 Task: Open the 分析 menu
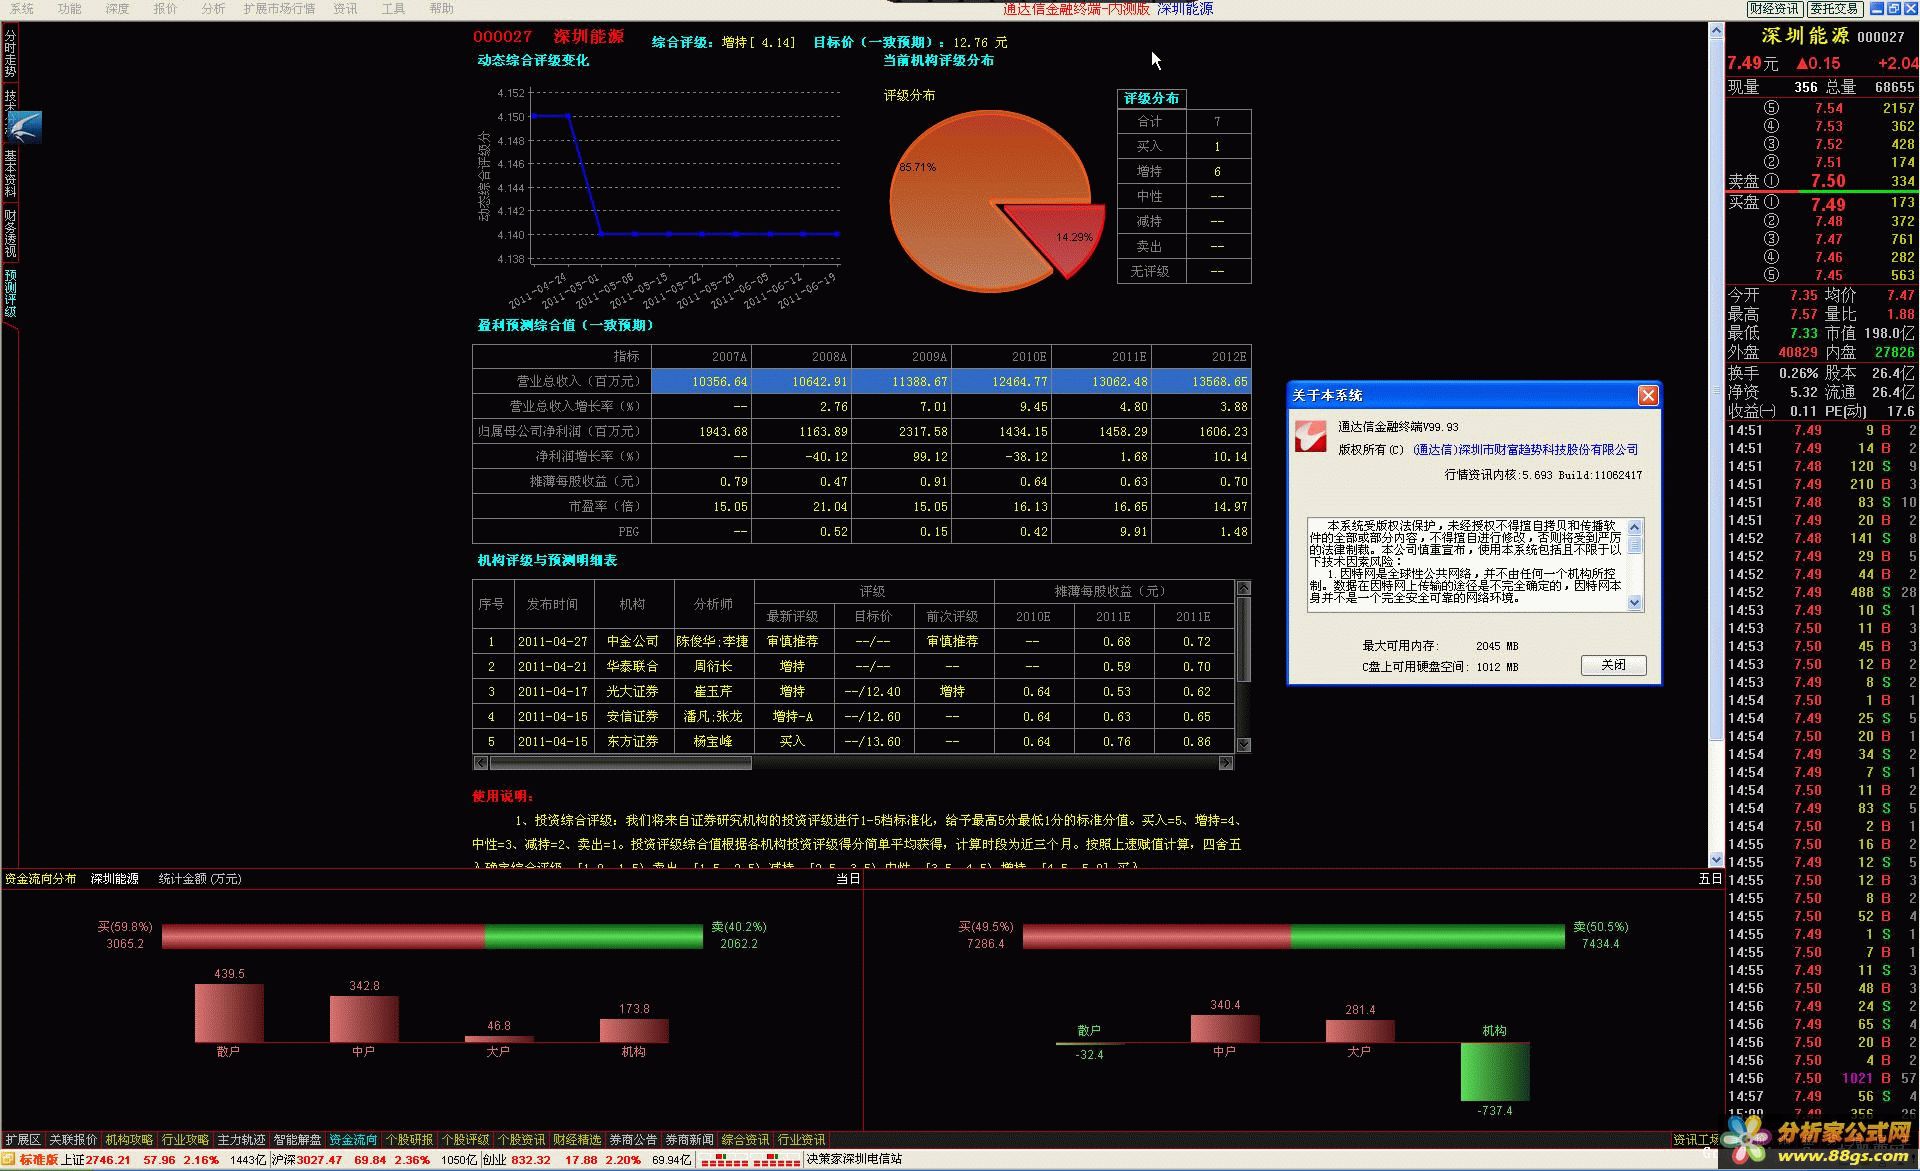click(213, 8)
